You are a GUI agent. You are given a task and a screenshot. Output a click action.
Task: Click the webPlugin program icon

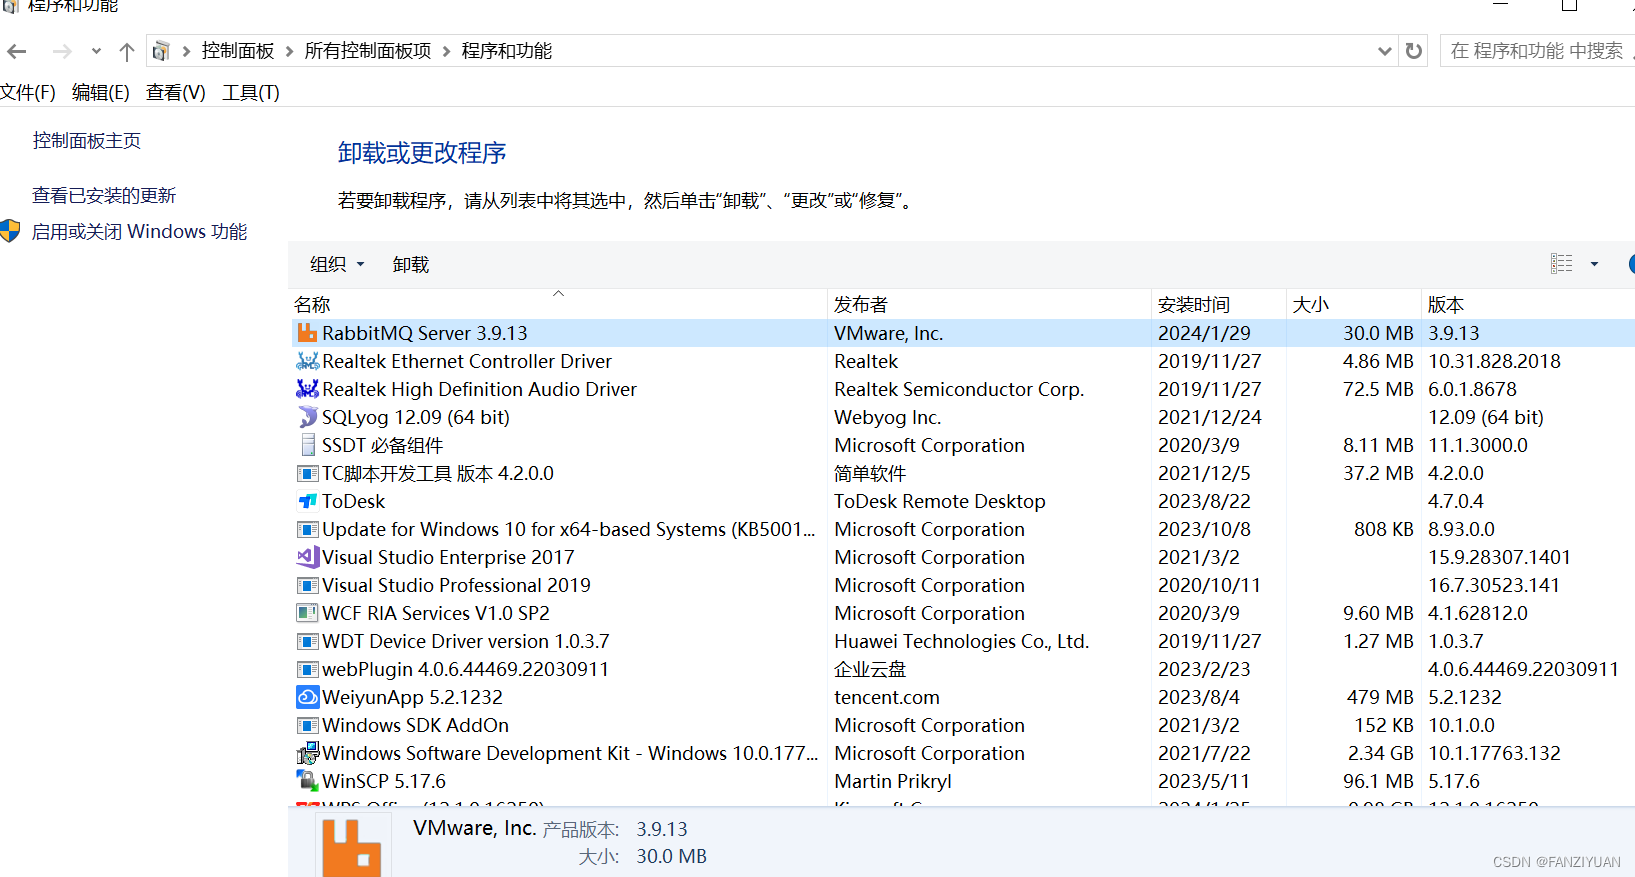[x=307, y=669]
